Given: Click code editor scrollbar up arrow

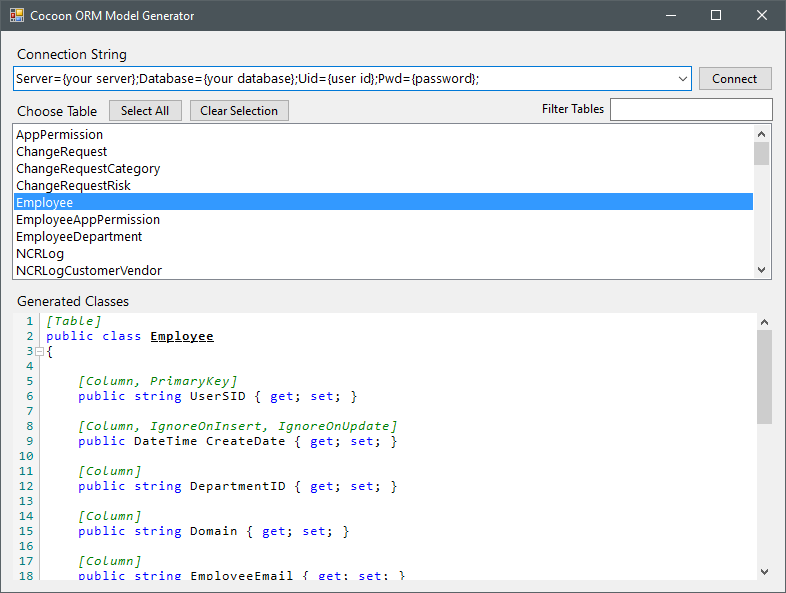Looking at the screenshot, I should (x=764, y=322).
